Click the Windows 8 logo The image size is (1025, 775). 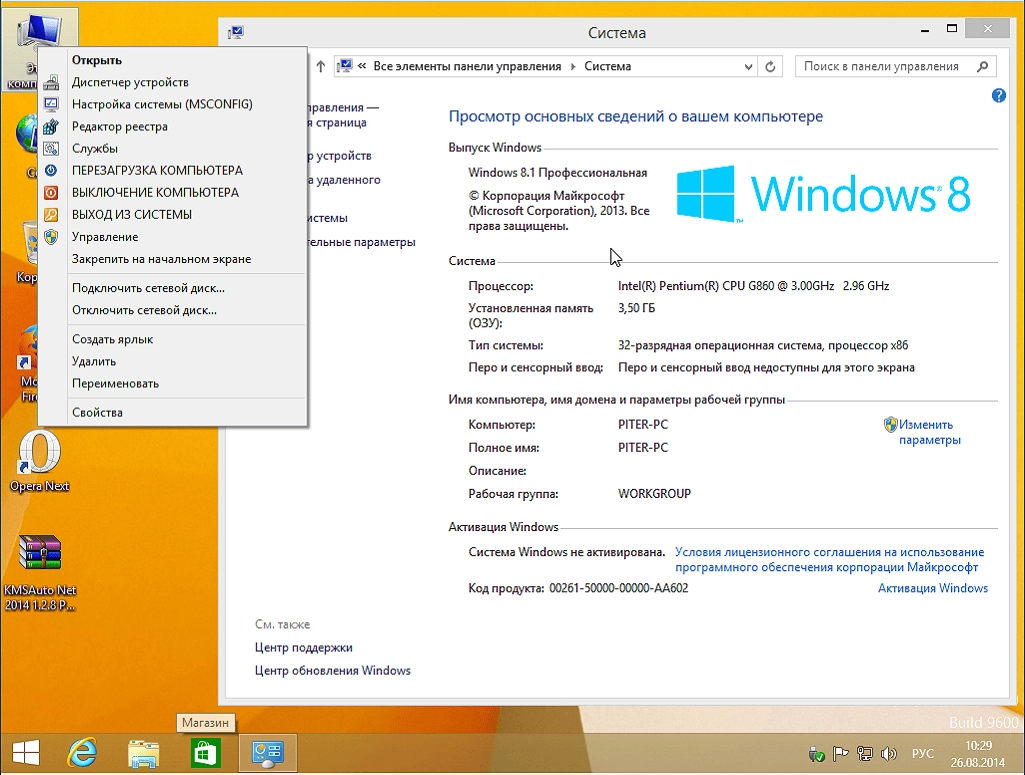tap(823, 194)
